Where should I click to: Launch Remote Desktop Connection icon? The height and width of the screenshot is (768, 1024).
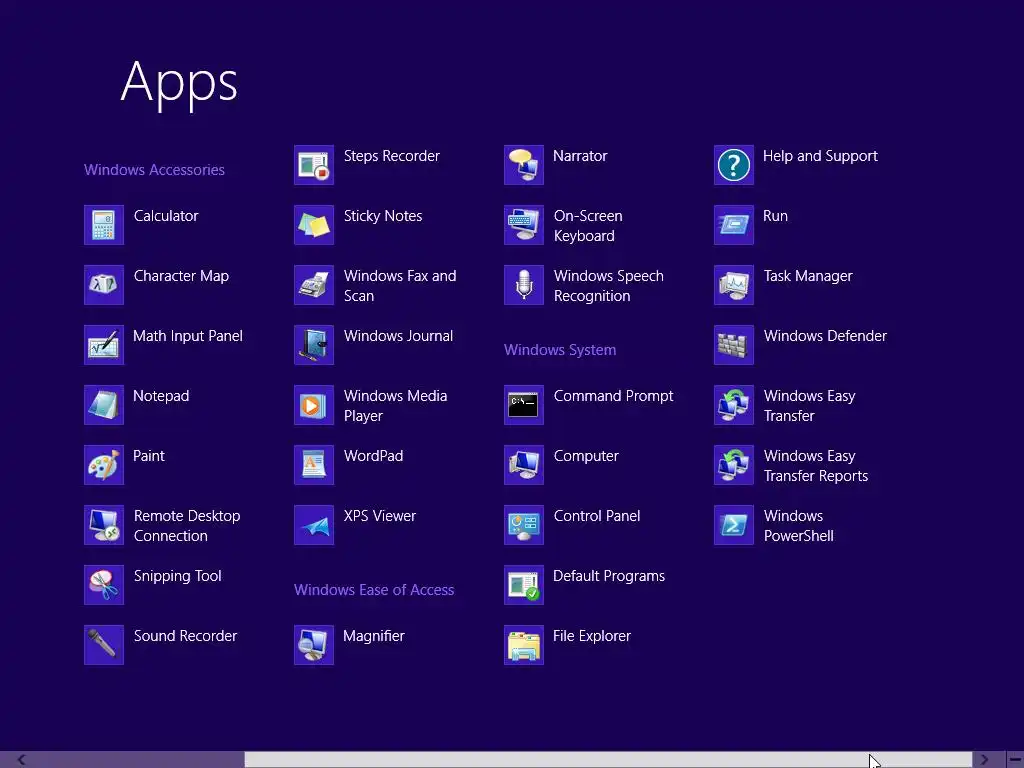coord(104,526)
